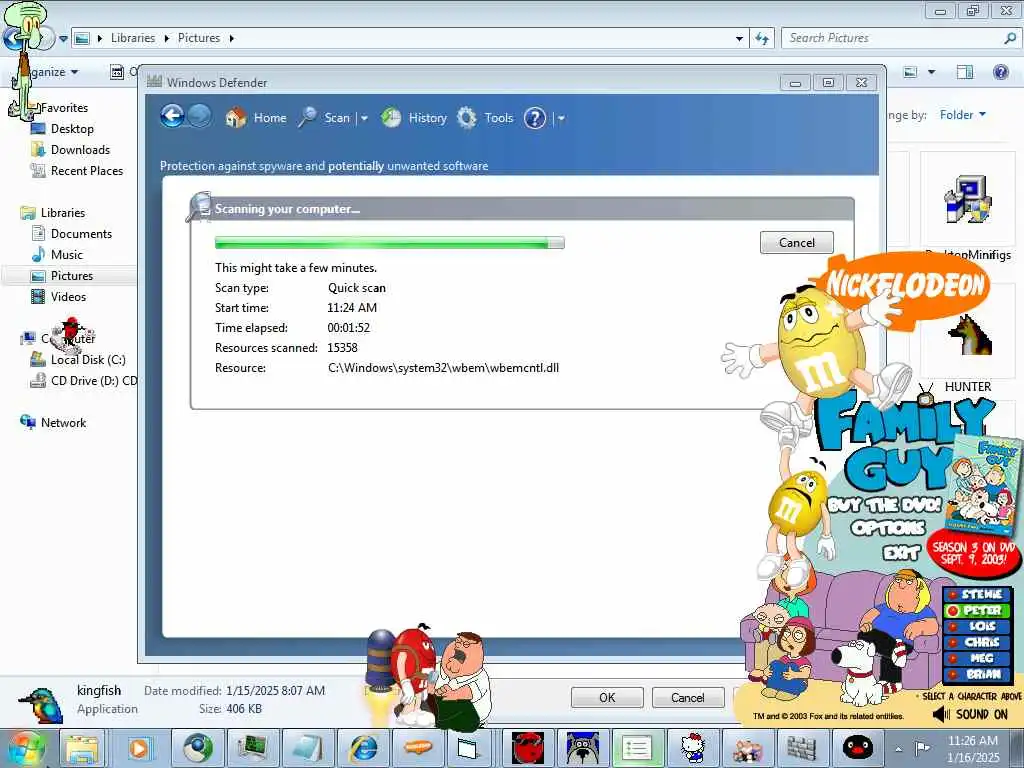Refresh the Pictures folder view
1024x768 pixels.
pos(761,39)
